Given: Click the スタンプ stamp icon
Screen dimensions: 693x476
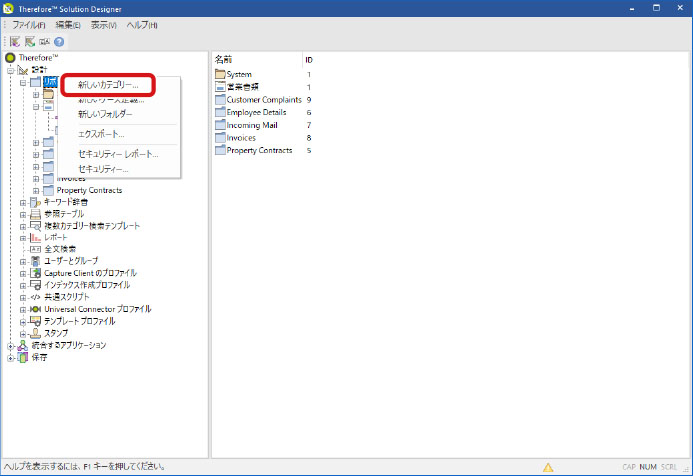Looking at the screenshot, I should point(35,333).
